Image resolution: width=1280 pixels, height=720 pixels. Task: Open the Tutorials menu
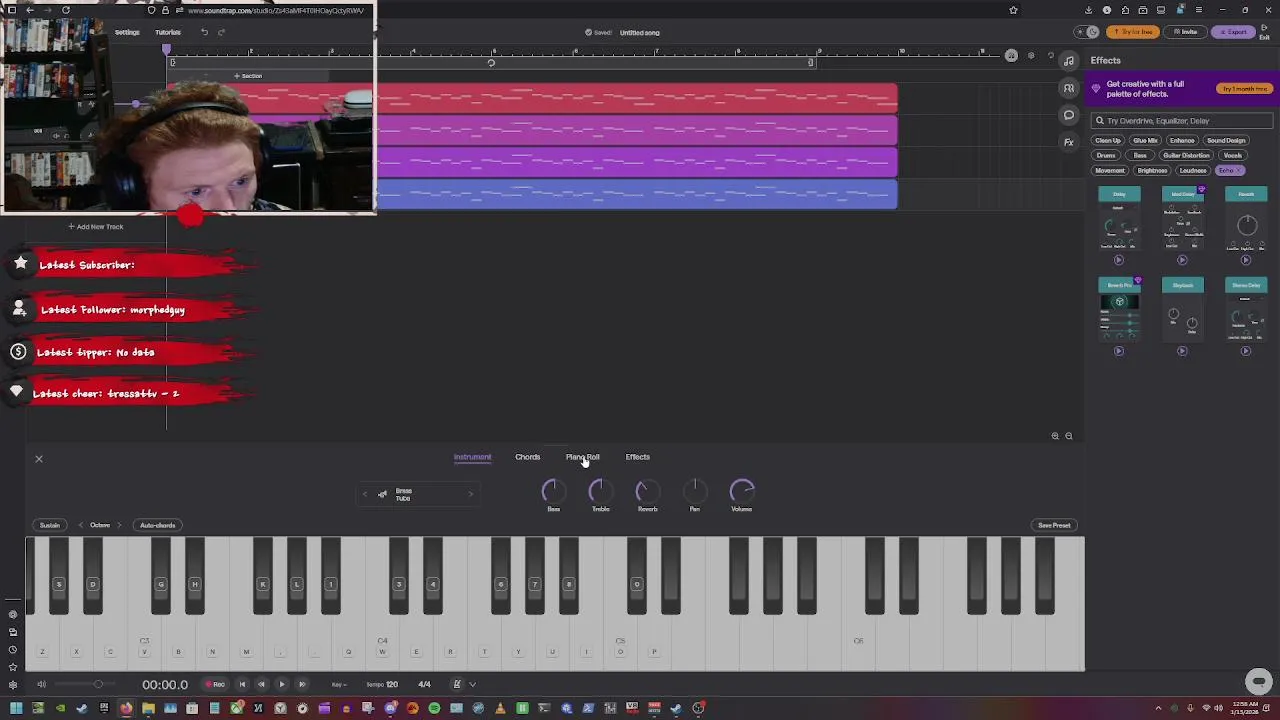(168, 32)
